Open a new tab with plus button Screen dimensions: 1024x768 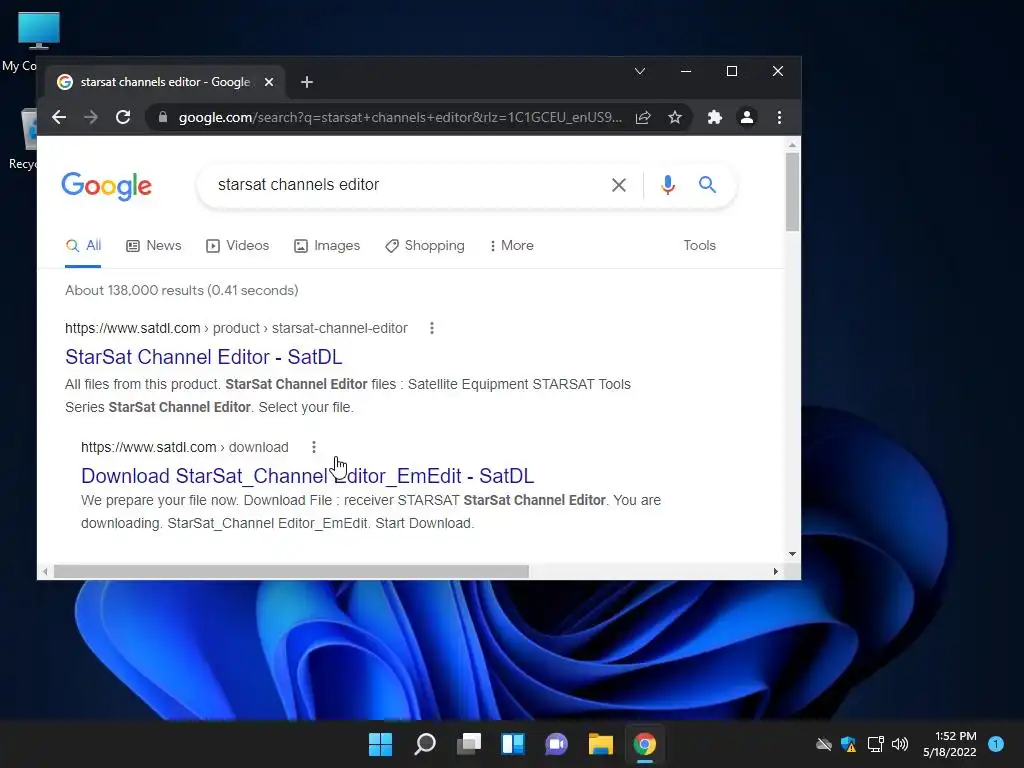(x=307, y=82)
